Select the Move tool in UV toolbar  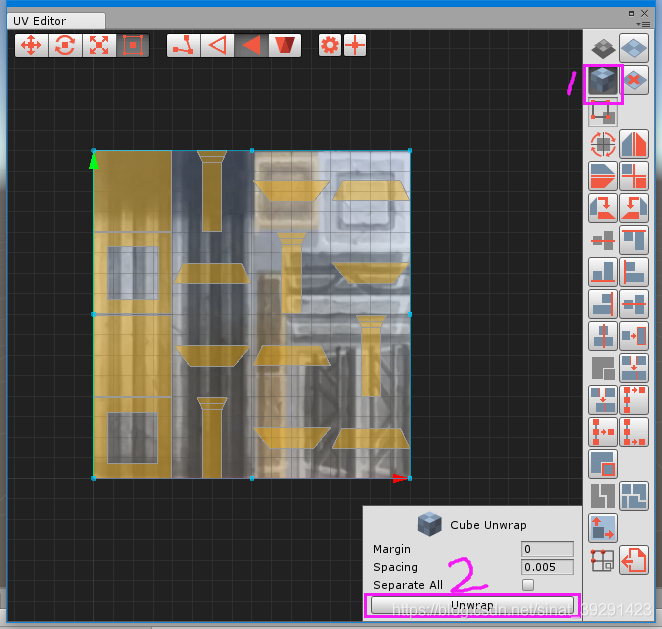[x=31, y=45]
